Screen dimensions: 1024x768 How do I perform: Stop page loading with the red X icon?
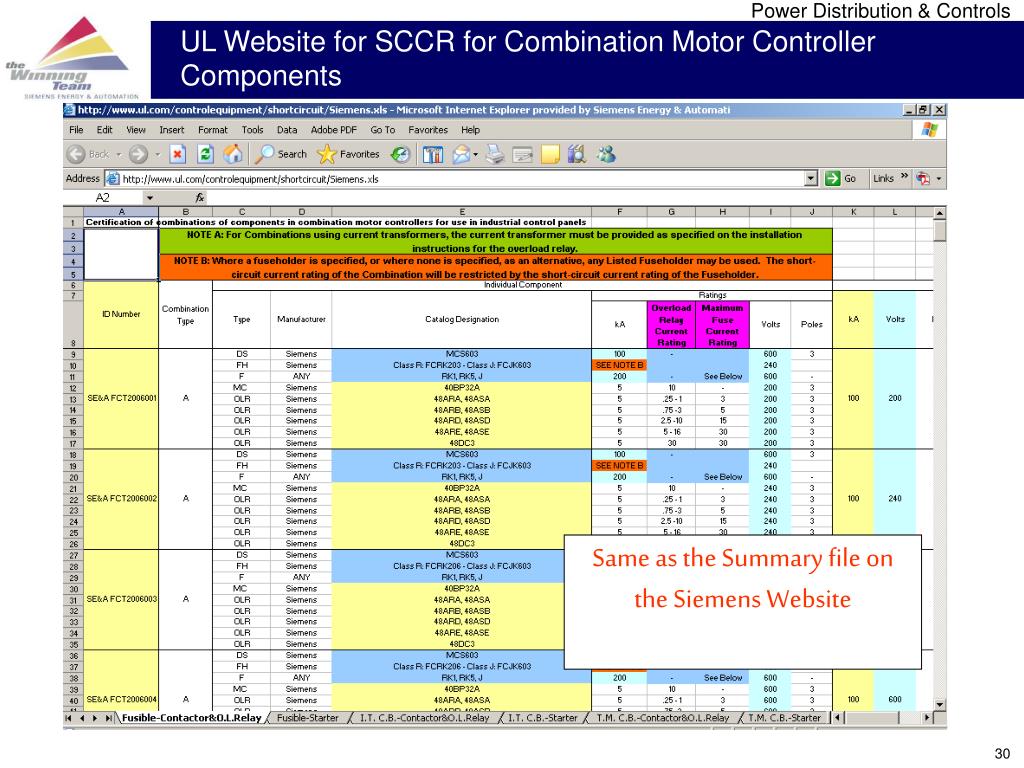click(177, 154)
